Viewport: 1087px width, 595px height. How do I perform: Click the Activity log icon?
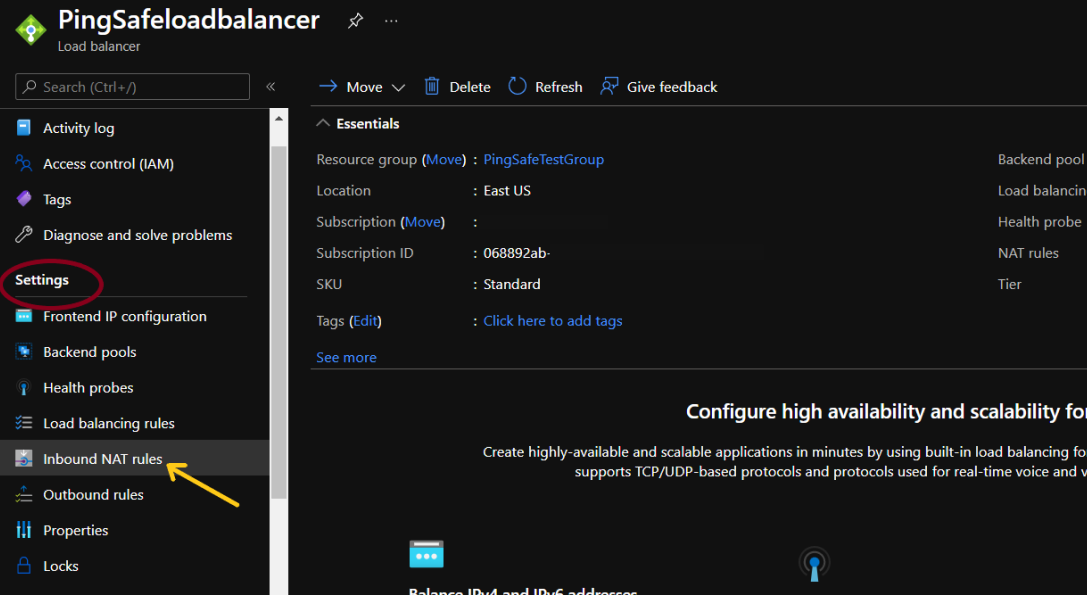point(24,128)
